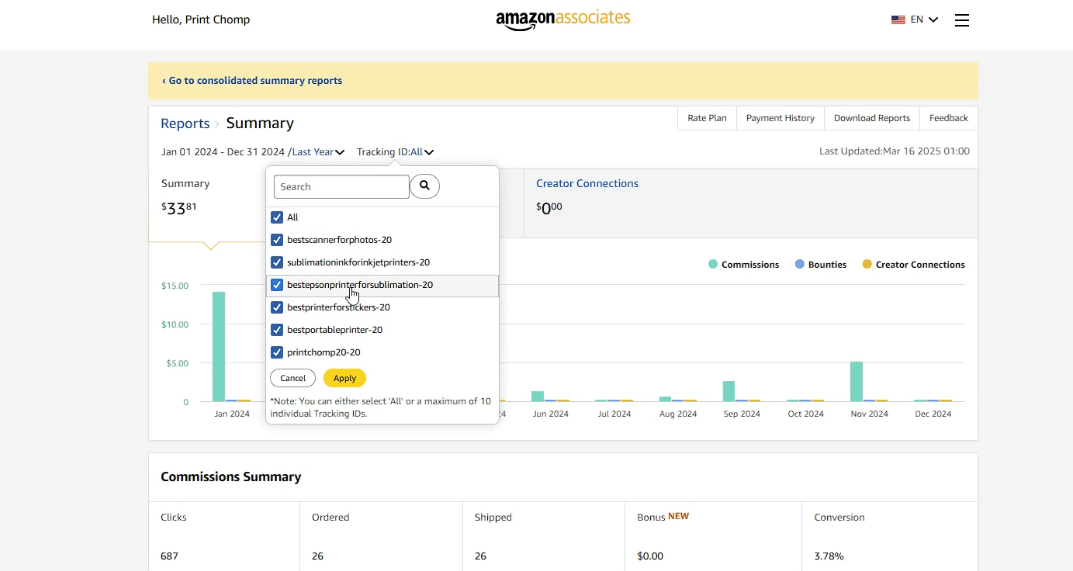Screen dimensions: 1073x571
Task: Click the Dec 2024 axis label
Action: (x=933, y=414)
